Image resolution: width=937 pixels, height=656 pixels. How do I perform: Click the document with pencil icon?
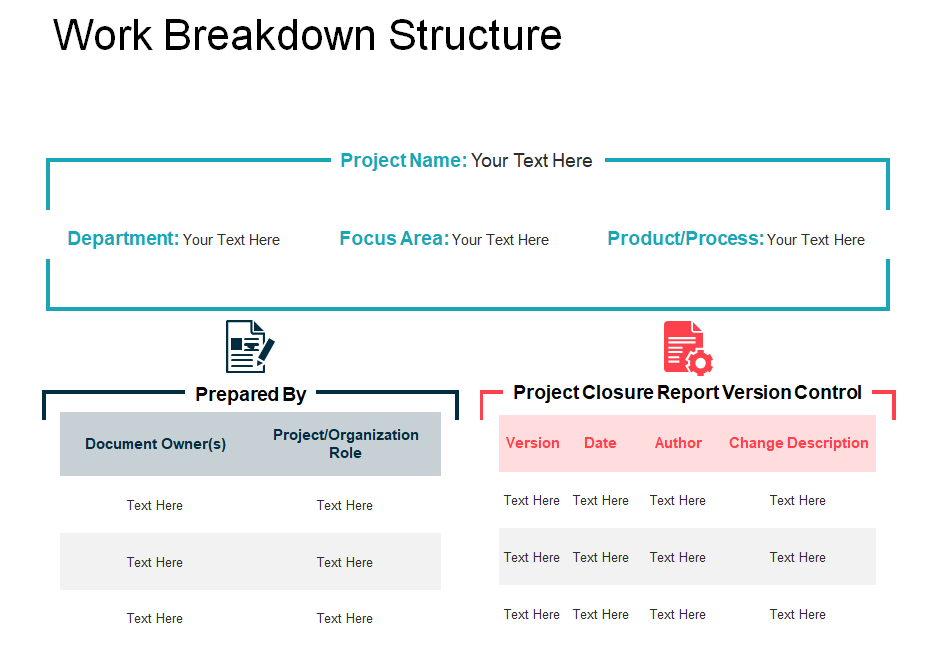[x=249, y=346]
